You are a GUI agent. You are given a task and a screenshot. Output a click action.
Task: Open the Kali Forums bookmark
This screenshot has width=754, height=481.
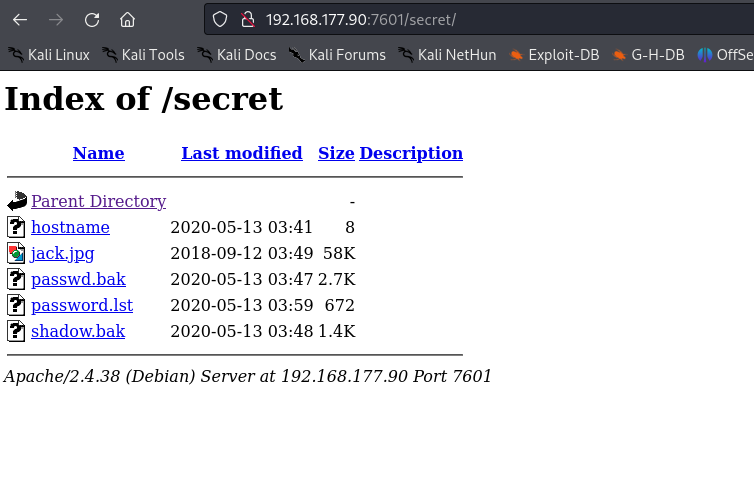point(337,55)
